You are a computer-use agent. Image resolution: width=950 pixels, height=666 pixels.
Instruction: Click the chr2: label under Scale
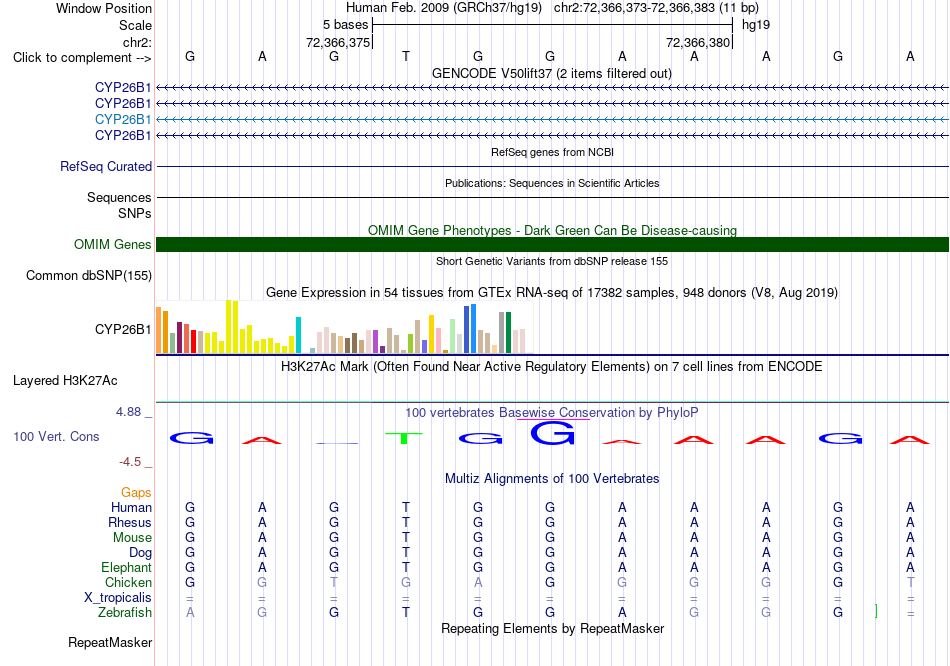pyautogui.click(x=137, y=42)
